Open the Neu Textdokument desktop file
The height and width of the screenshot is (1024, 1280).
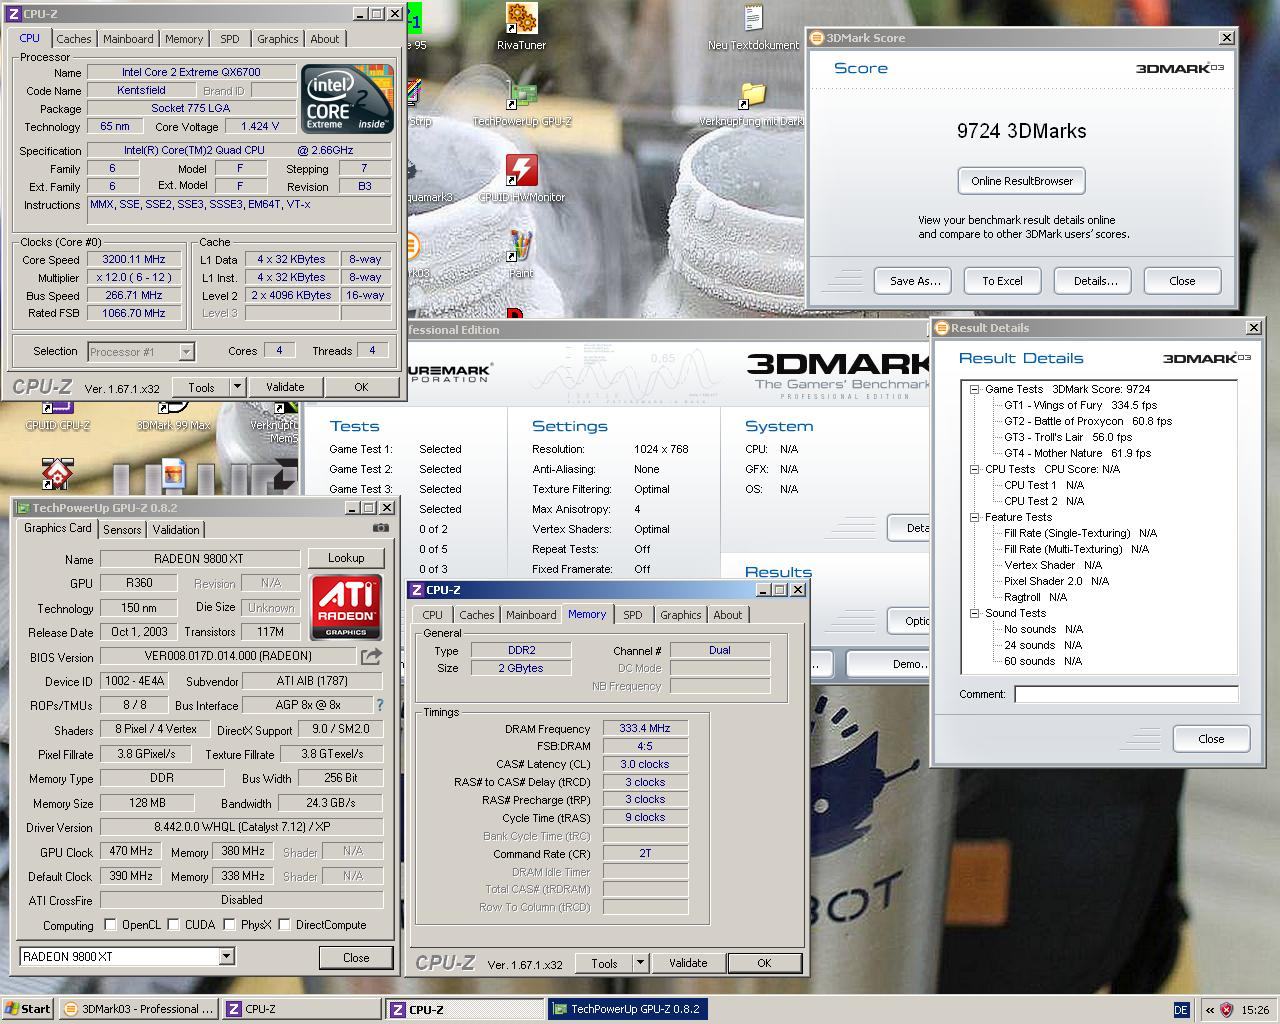click(x=753, y=26)
